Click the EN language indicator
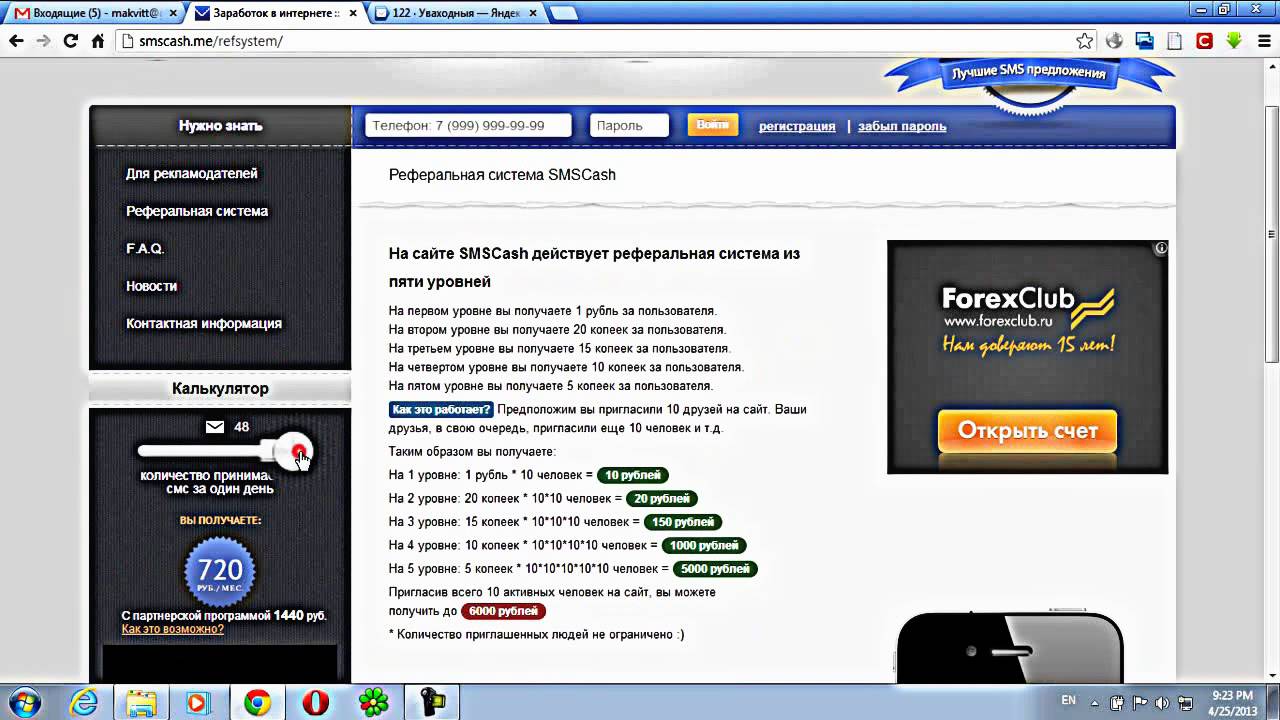1280x720 pixels. click(1068, 700)
